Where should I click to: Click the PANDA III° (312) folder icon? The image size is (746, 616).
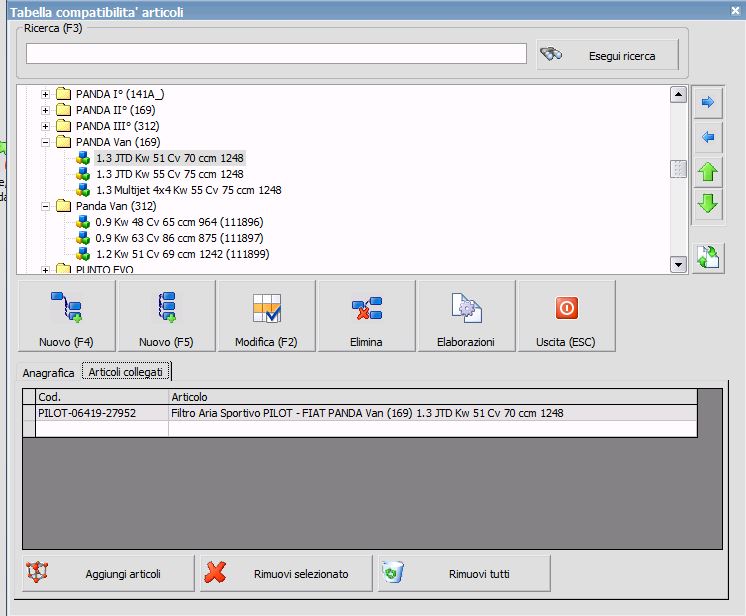pyautogui.click(x=63, y=126)
